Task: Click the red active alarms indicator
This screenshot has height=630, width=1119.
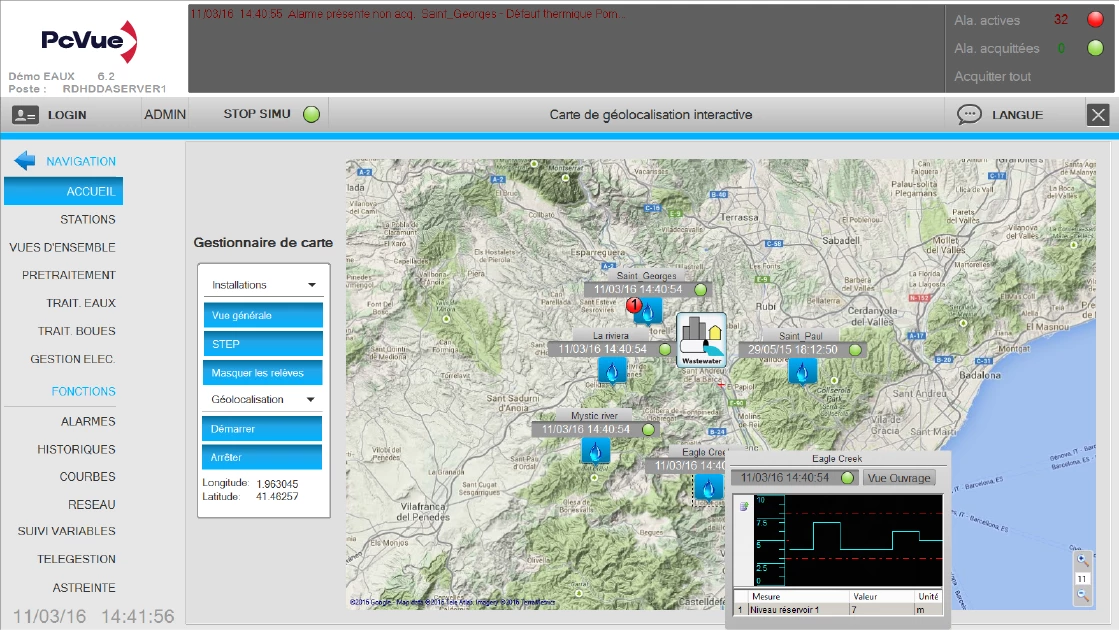Action: point(1095,19)
